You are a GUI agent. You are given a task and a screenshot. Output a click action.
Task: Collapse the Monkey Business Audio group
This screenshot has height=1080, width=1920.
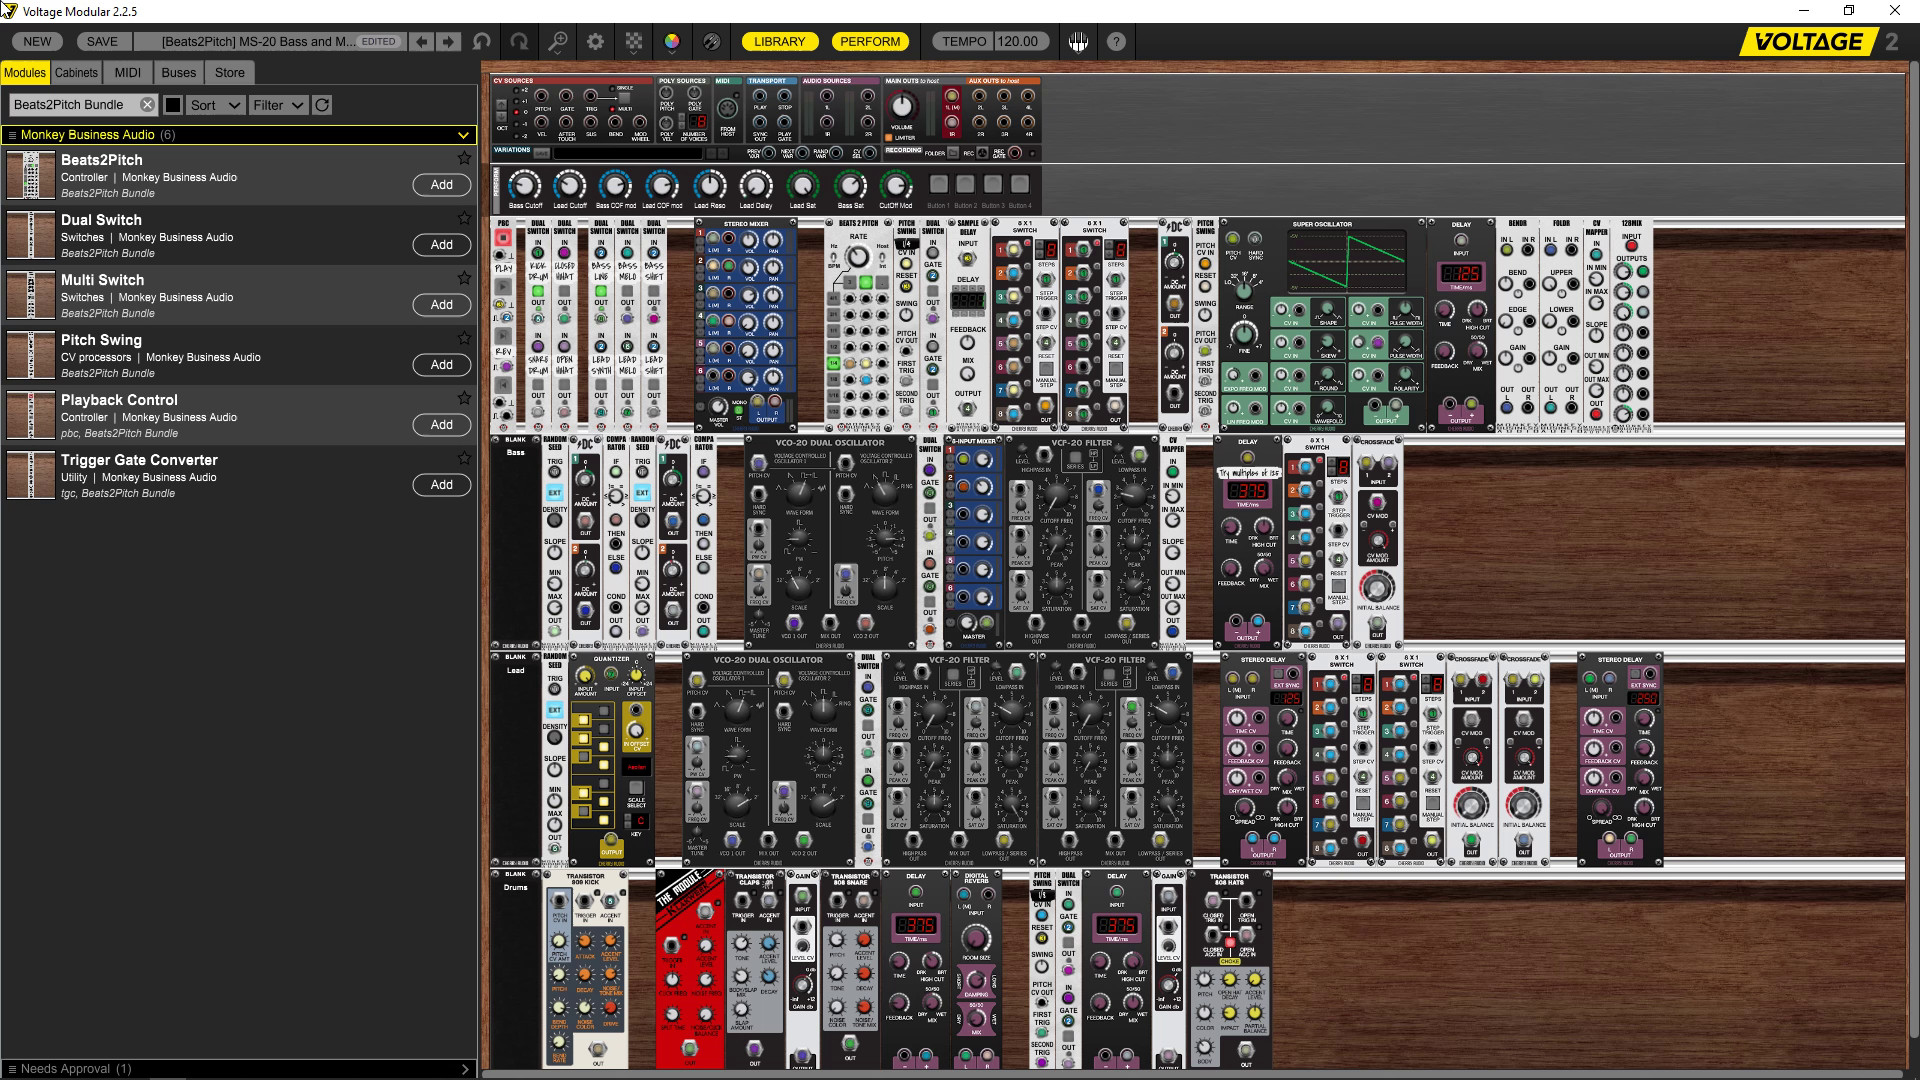pos(463,135)
